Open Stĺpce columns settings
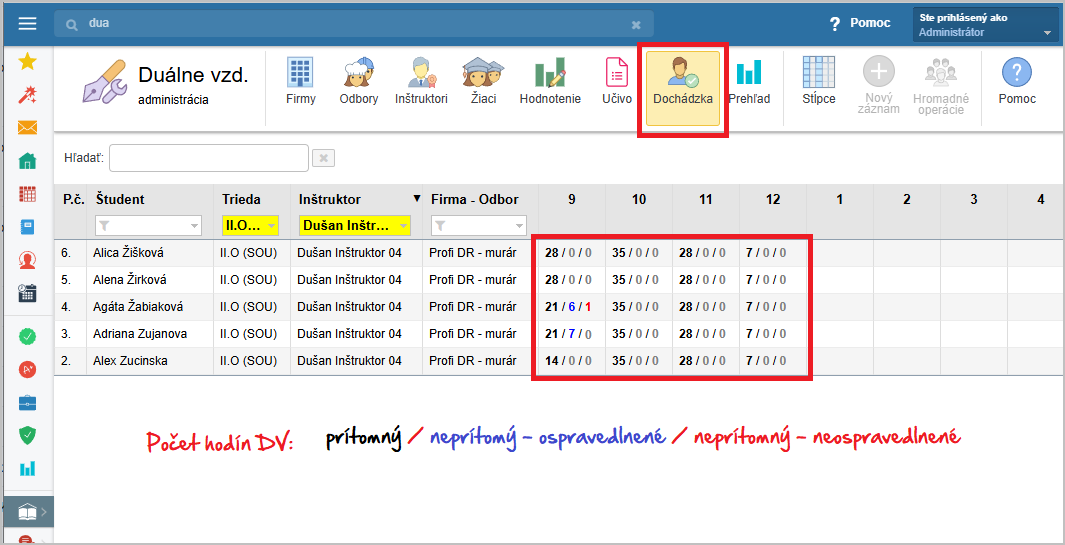This screenshot has height=545, width=1065. (818, 82)
